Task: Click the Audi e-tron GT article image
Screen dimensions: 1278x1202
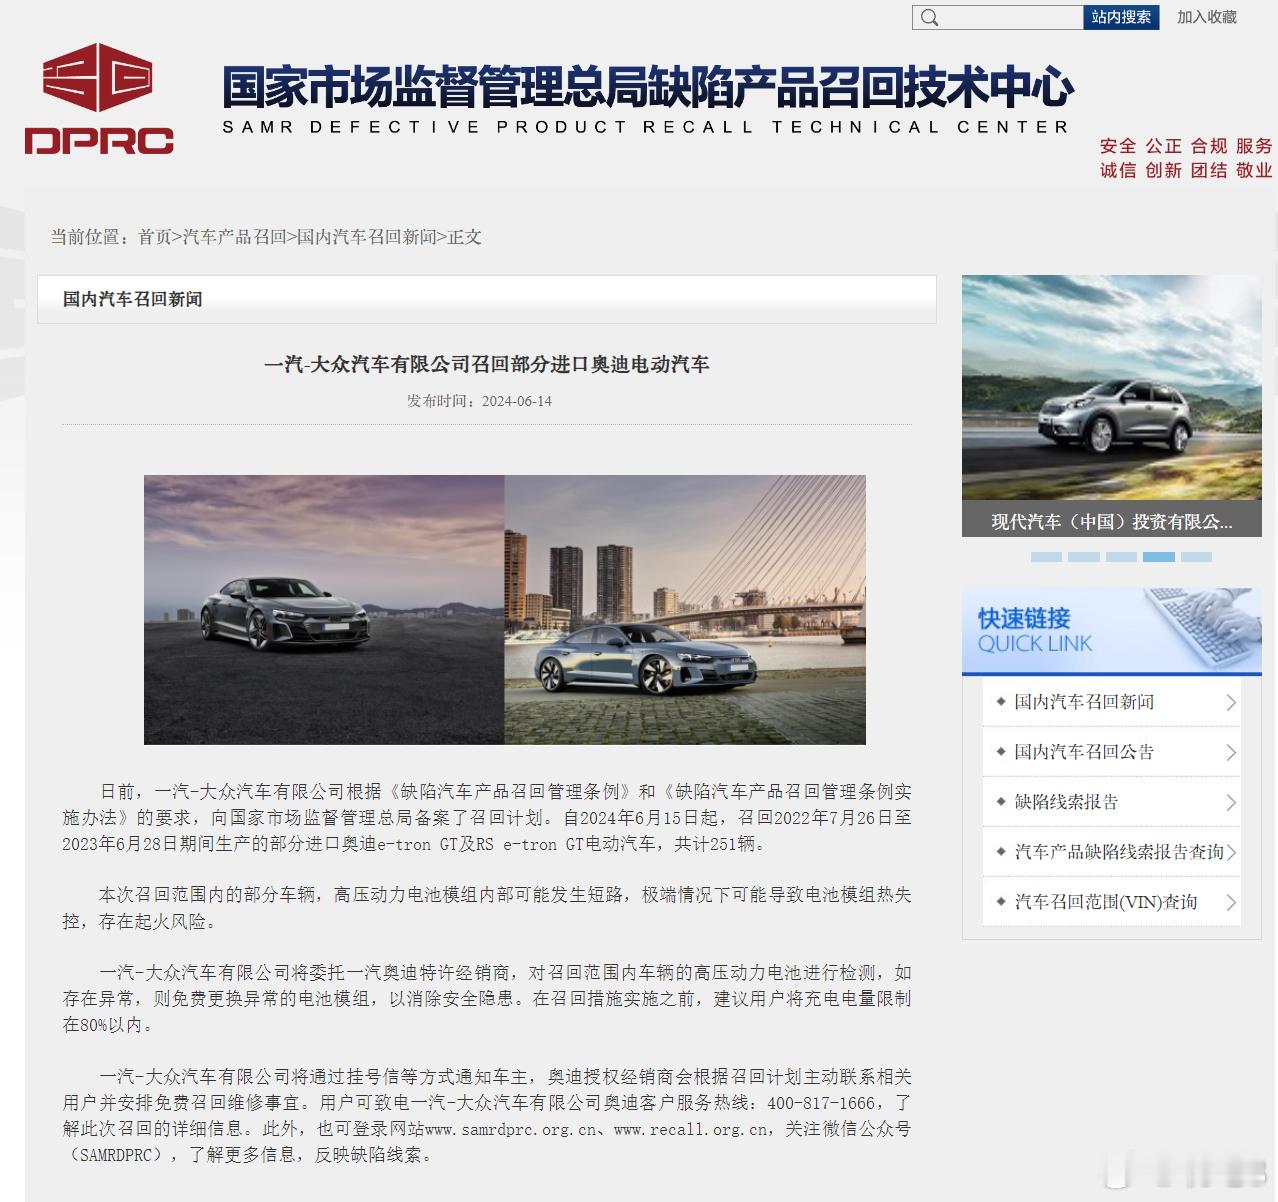Action: coord(505,609)
